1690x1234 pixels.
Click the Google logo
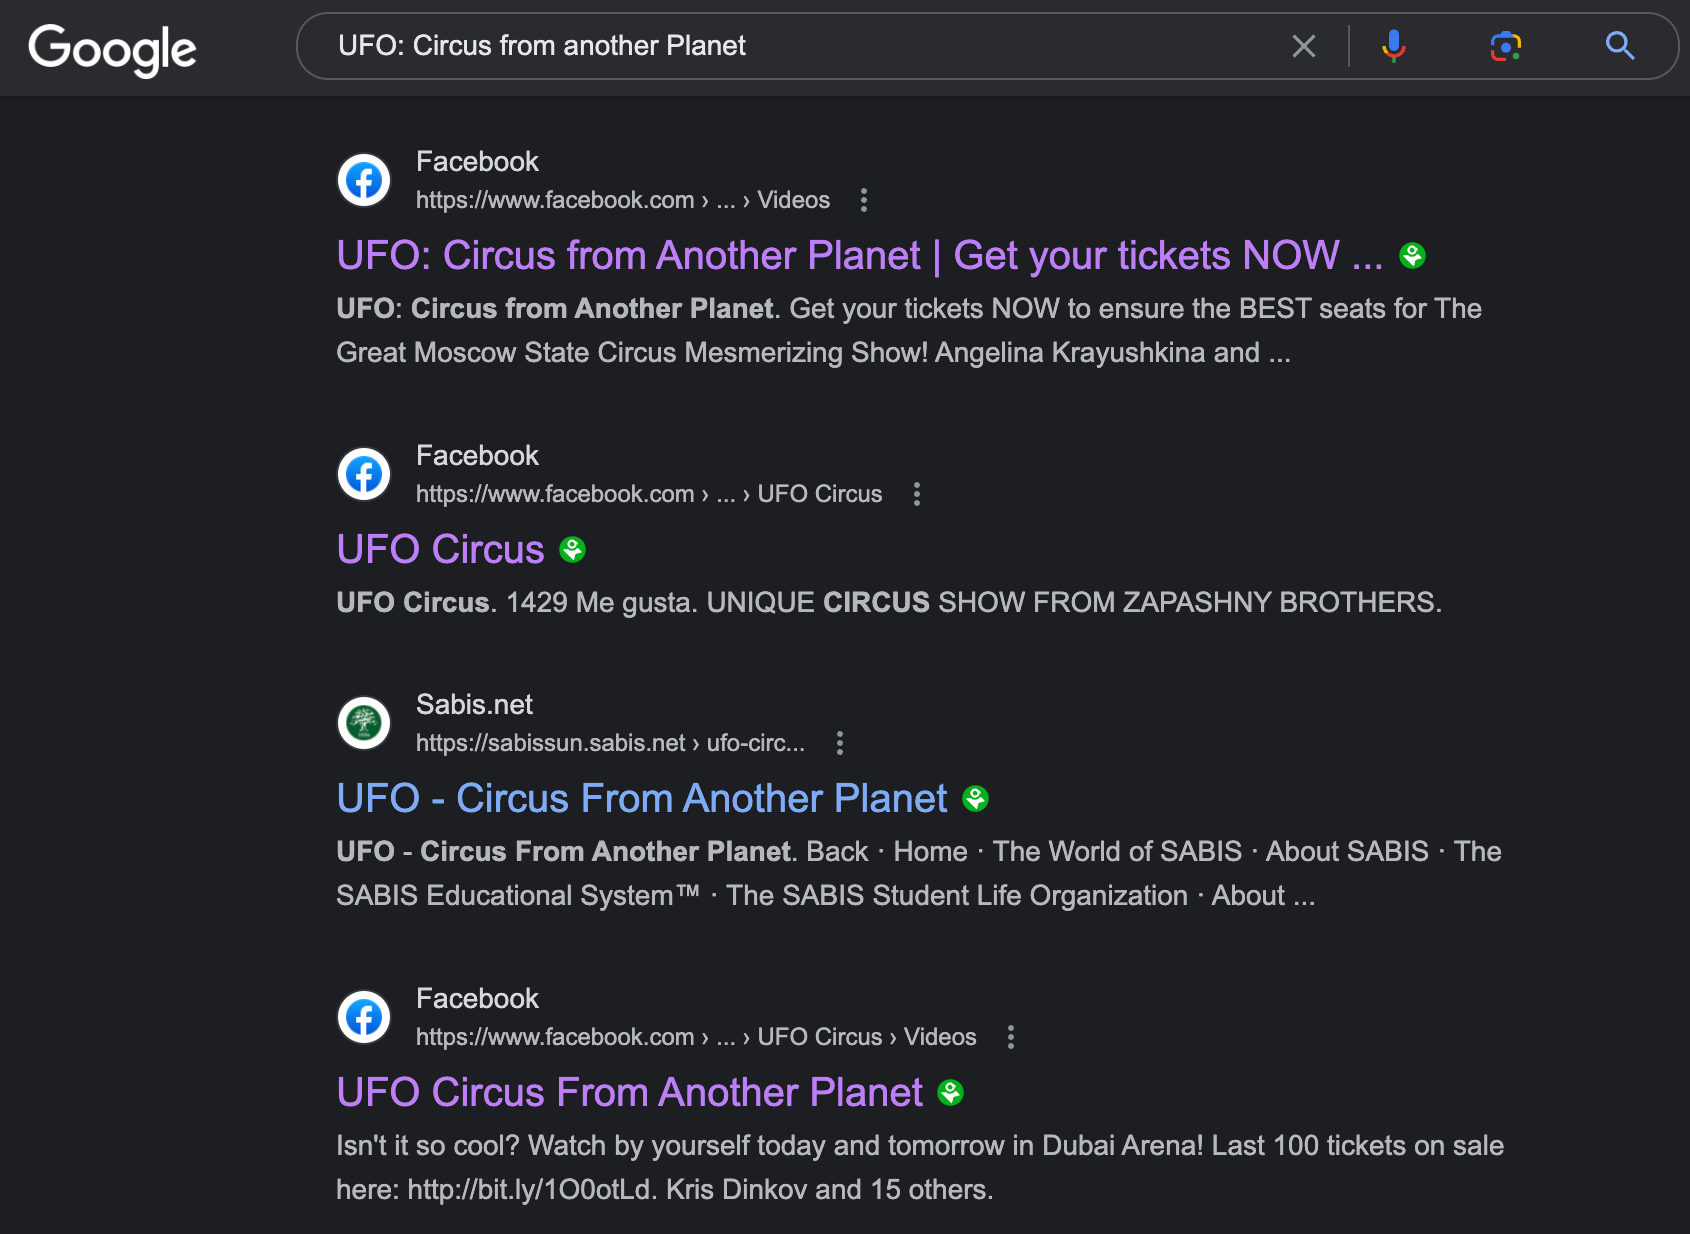point(112,48)
